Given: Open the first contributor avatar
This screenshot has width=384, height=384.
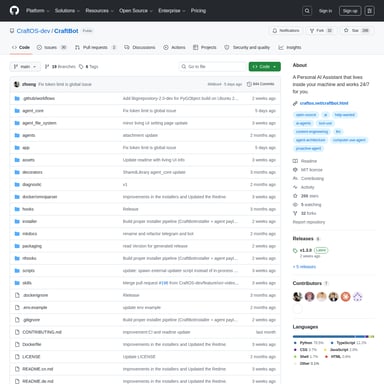Looking at the screenshot, I should point(297,296).
